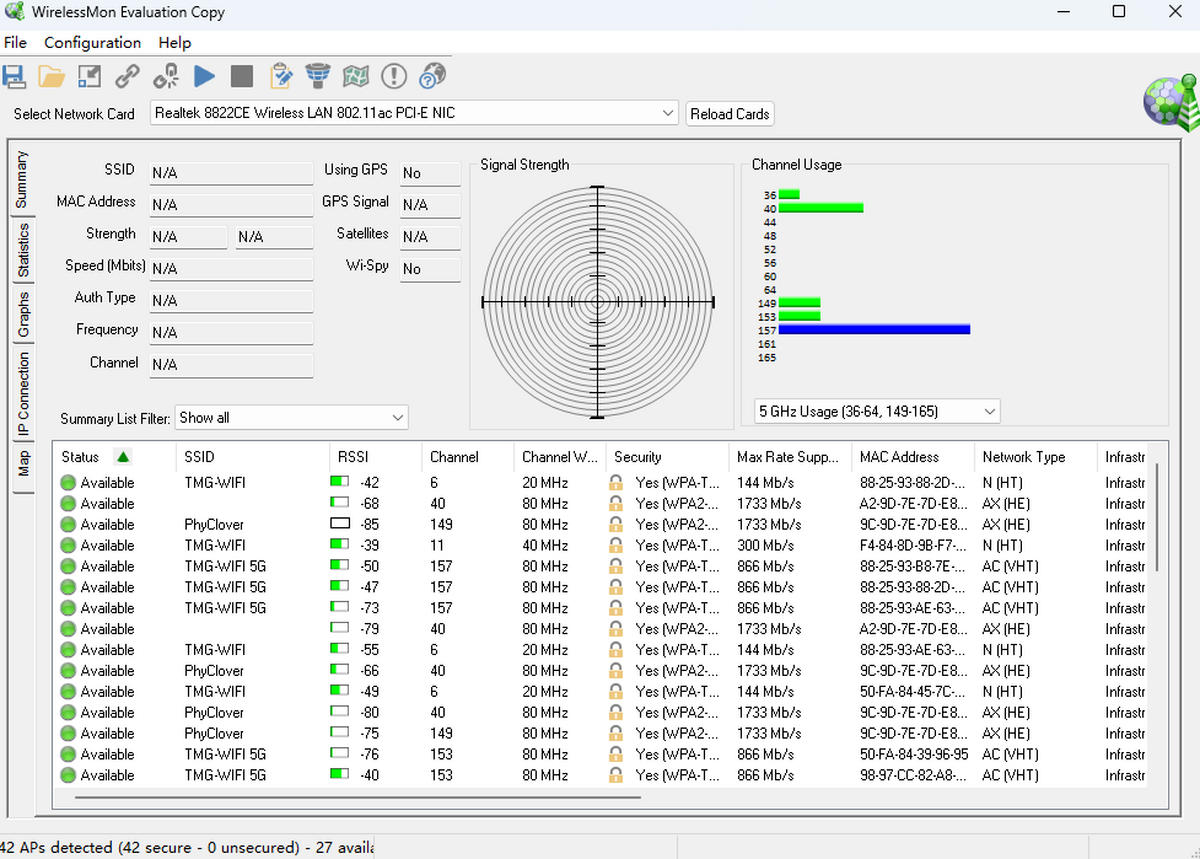Click the horizontal scrollbar under the AP list
1200x859 pixels.
357,797
